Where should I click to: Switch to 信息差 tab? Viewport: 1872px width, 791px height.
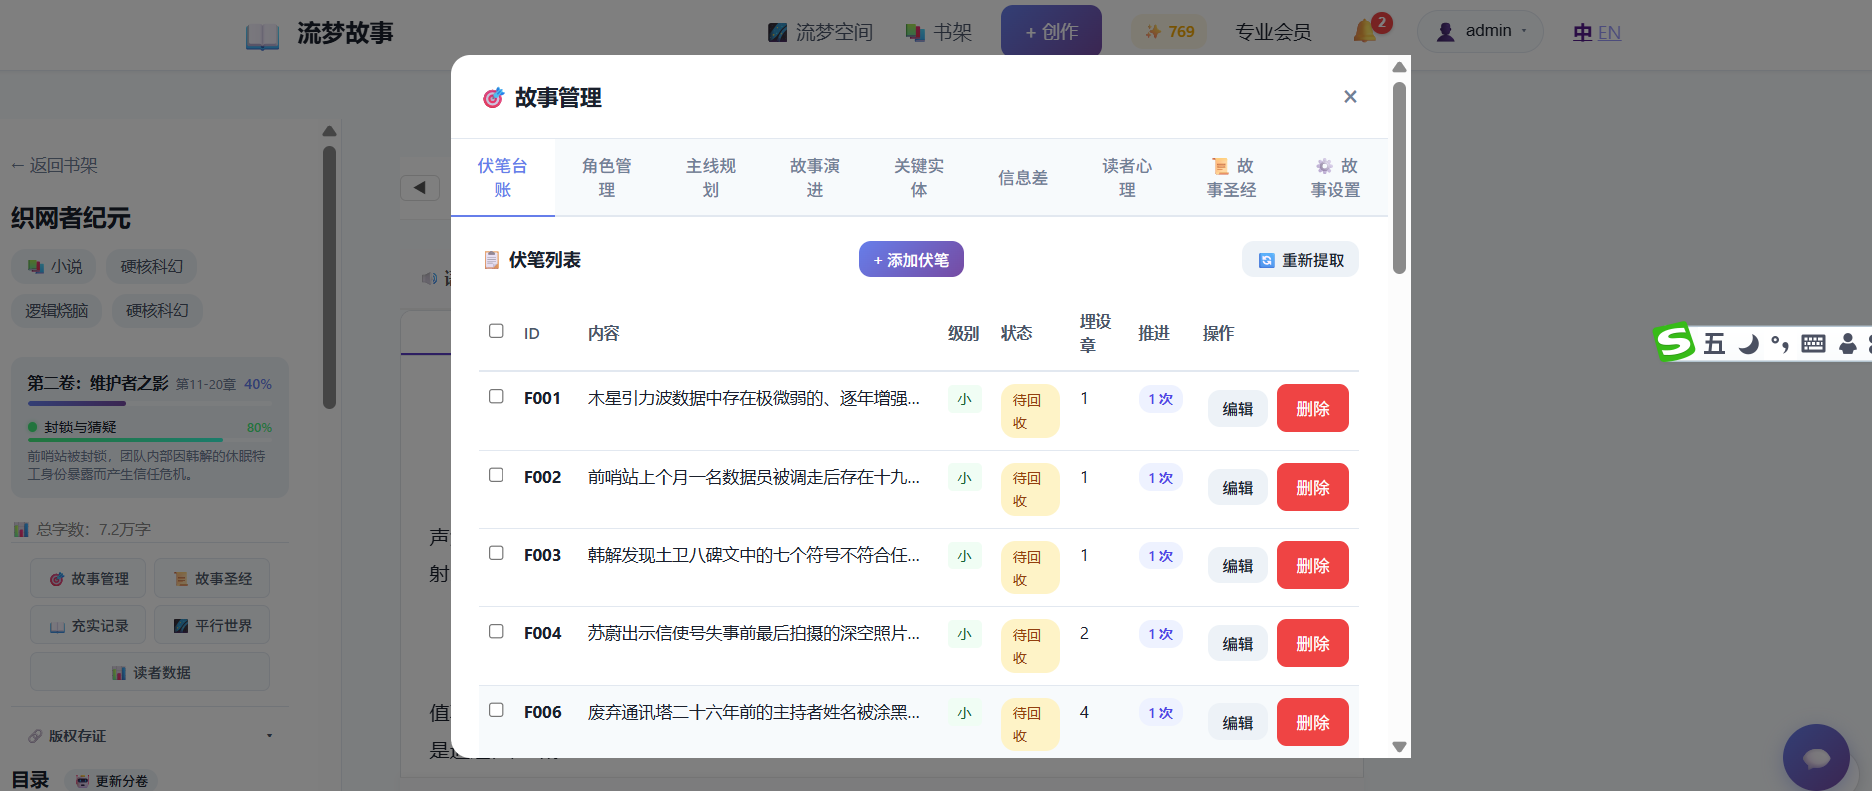tap(1022, 177)
